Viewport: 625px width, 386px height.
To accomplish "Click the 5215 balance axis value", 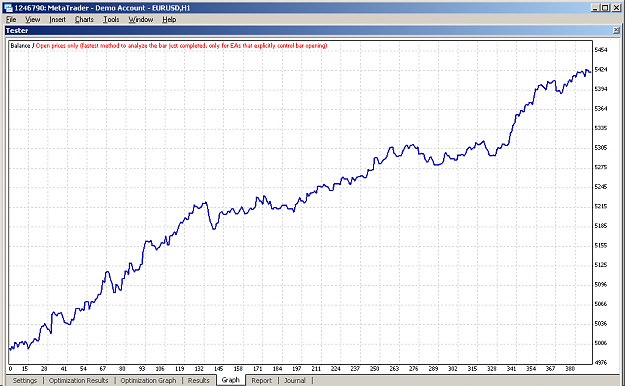I will (x=601, y=206).
